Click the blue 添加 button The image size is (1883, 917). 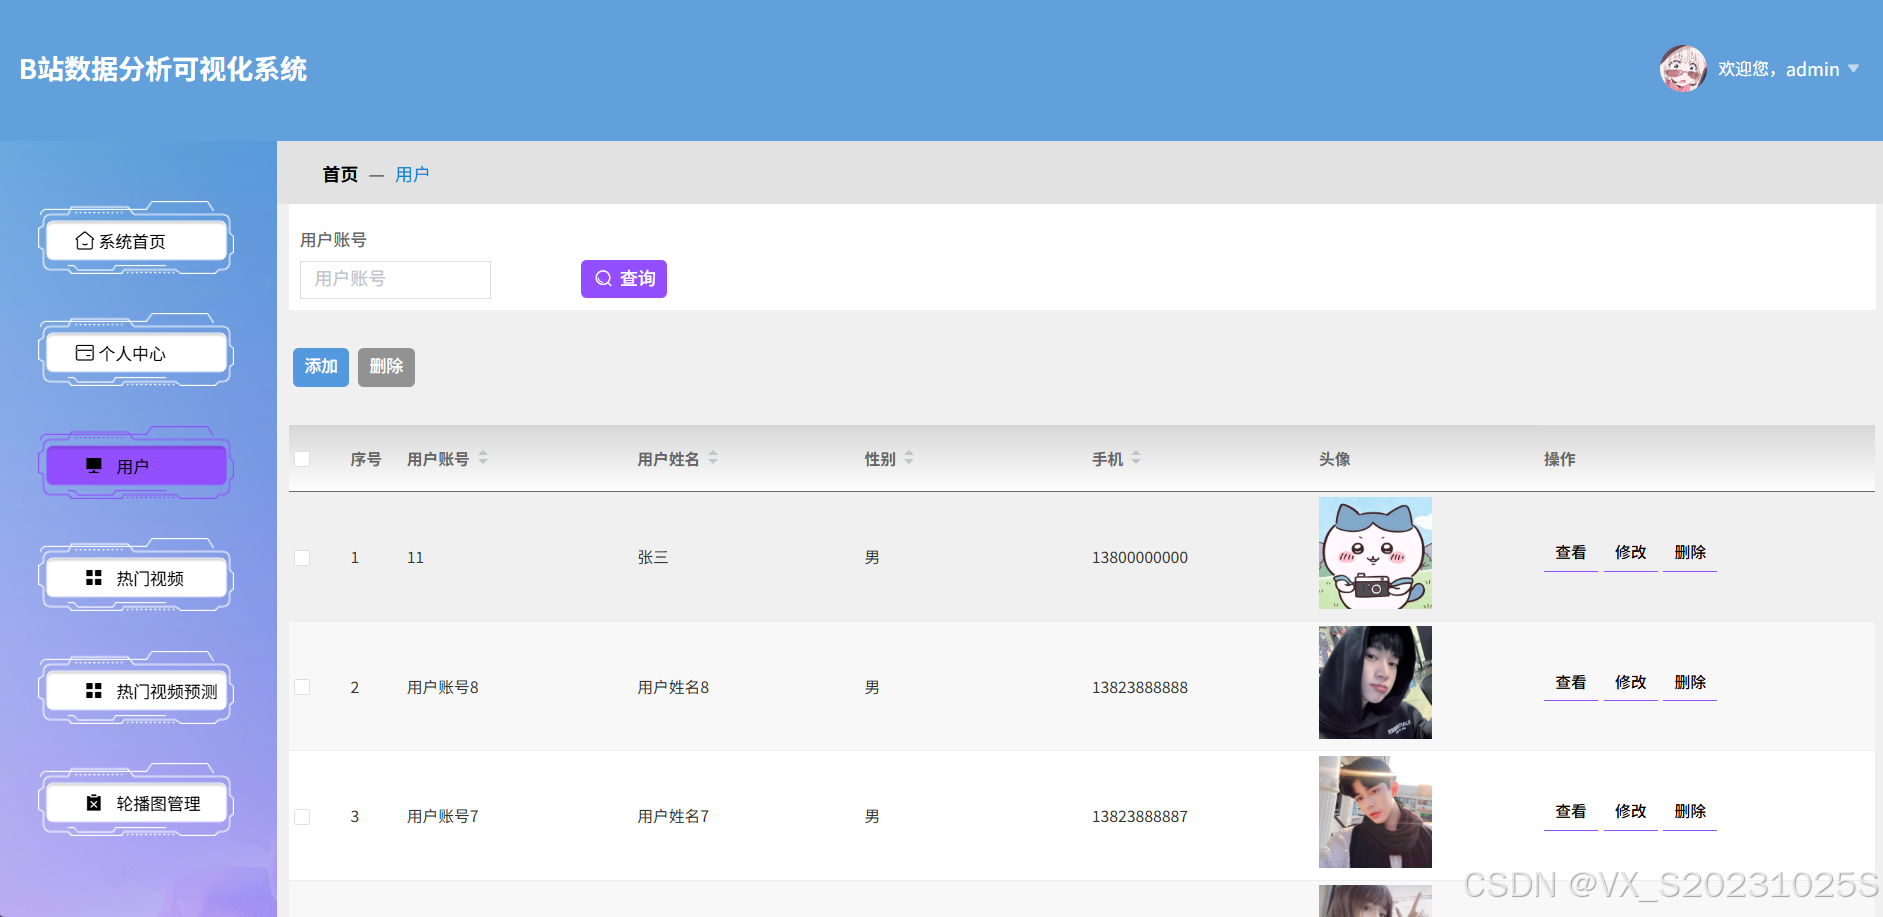(x=321, y=367)
